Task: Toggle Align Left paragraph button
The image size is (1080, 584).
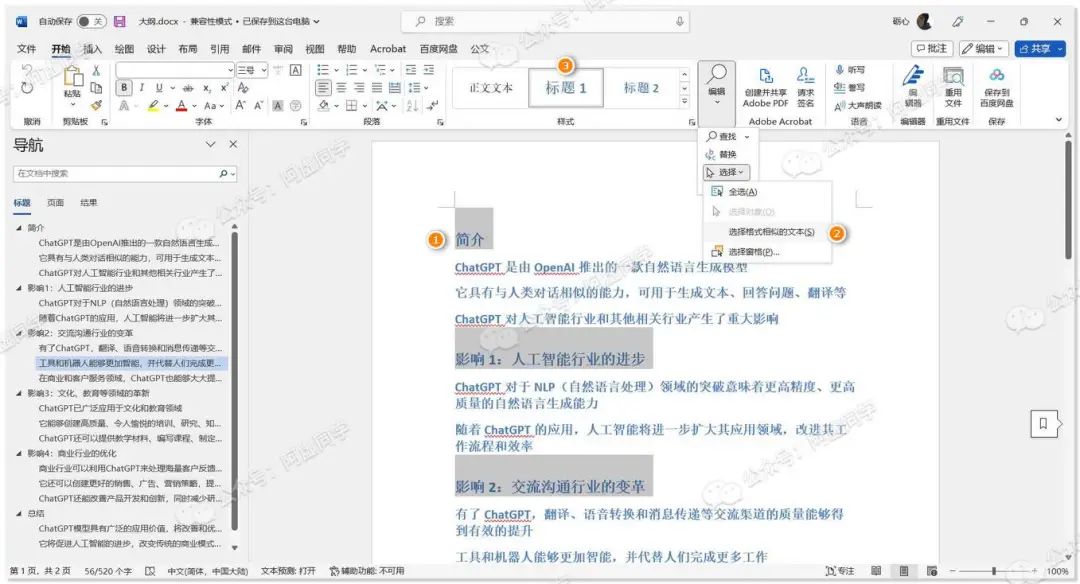Action: [x=323, y=88]
